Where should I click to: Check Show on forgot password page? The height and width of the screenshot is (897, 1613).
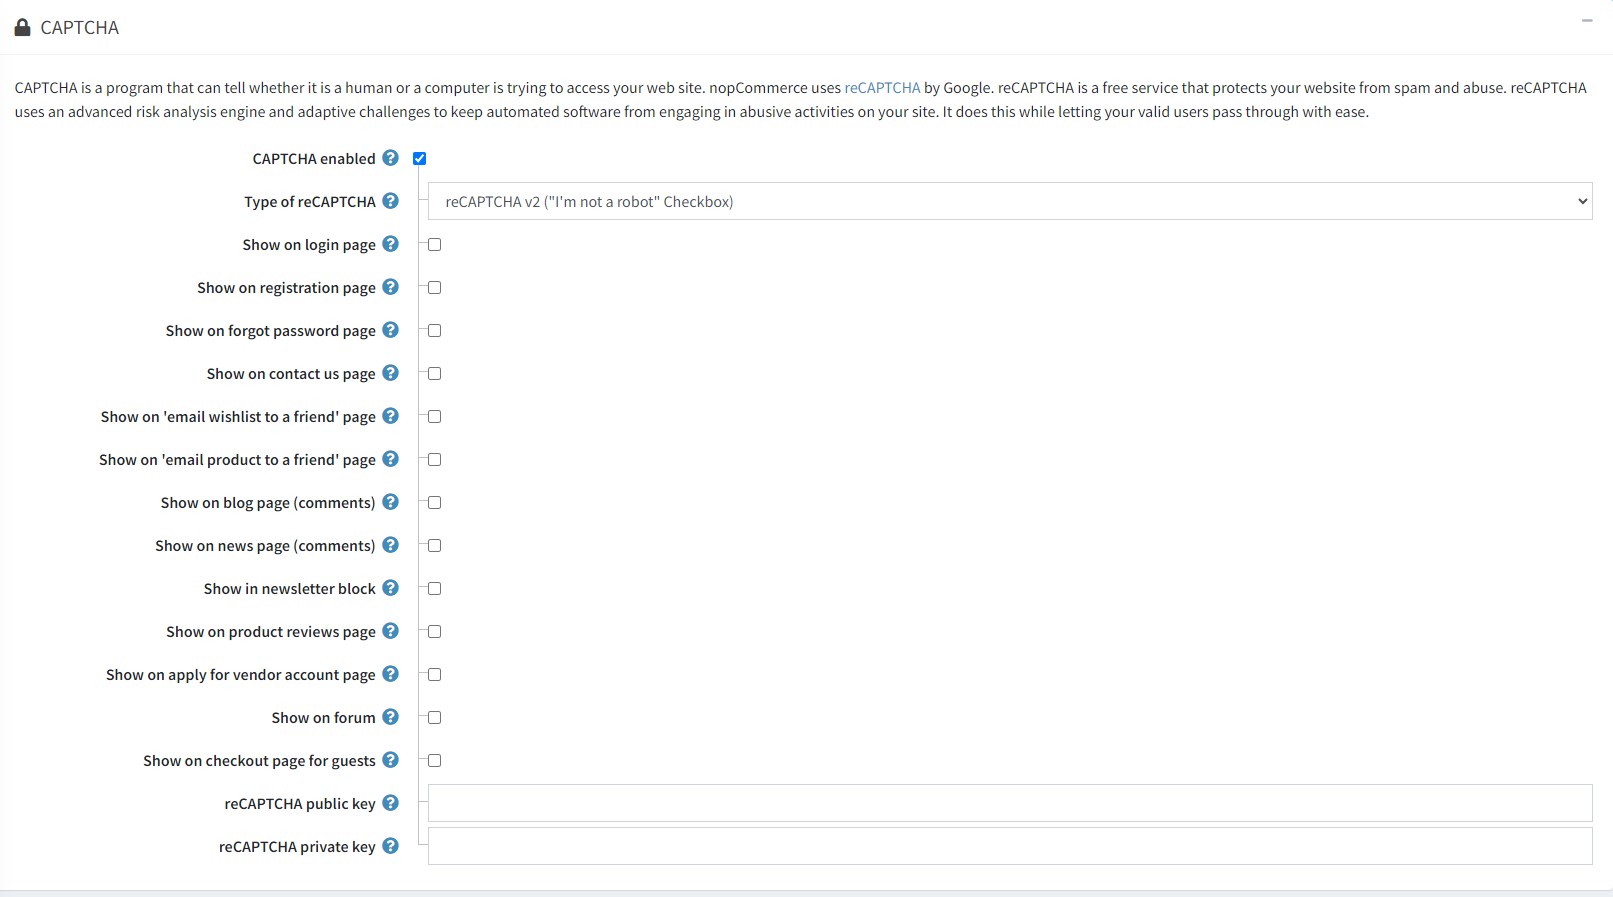pyautogui.click(x=435, y=331)
